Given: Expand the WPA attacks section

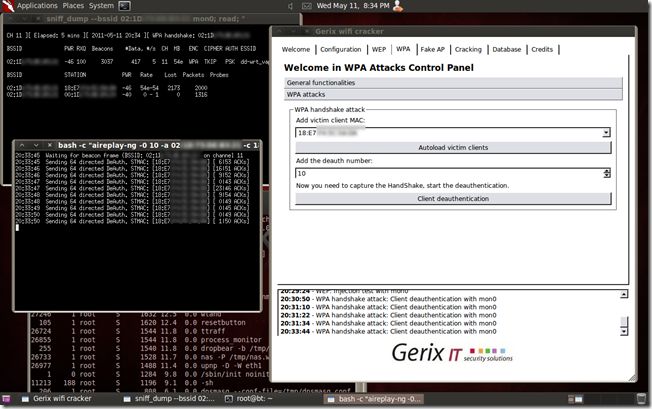Looking at the screenshot, I should click(453, 94).
